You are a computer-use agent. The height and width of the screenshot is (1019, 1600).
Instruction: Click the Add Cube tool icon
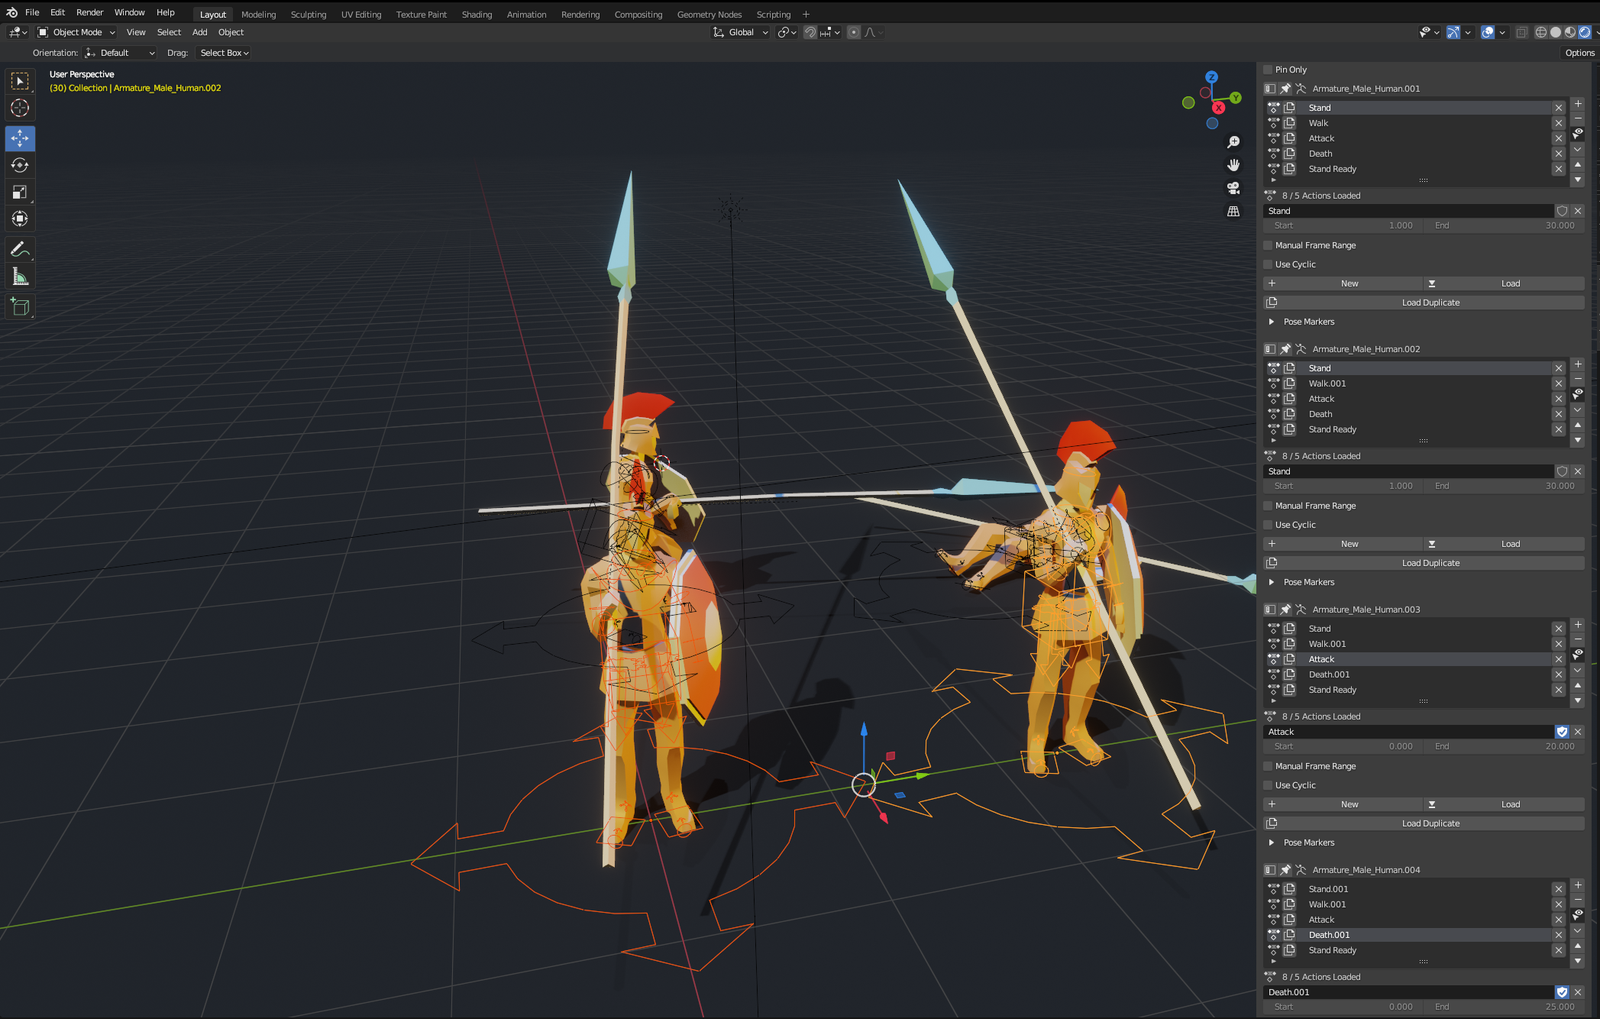pos(20,307)
